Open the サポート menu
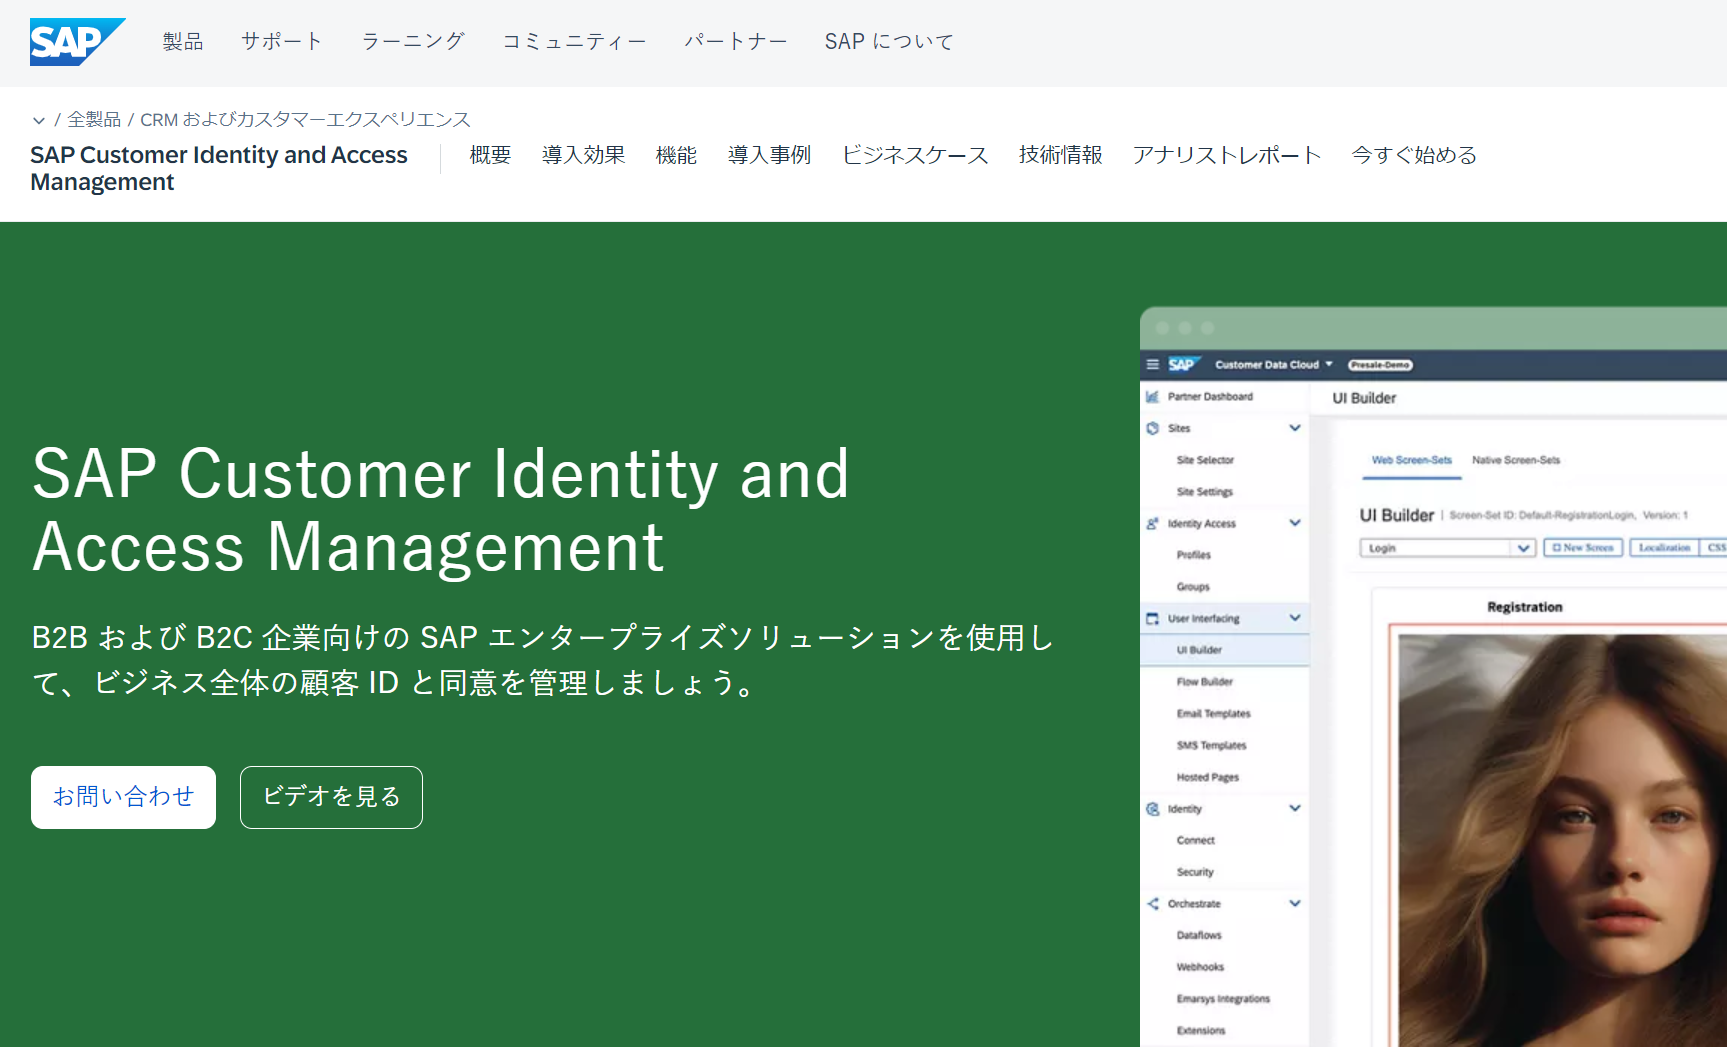Viewport: 1727px width, 1050px height. pyautogui.click(x=282, y=42)
